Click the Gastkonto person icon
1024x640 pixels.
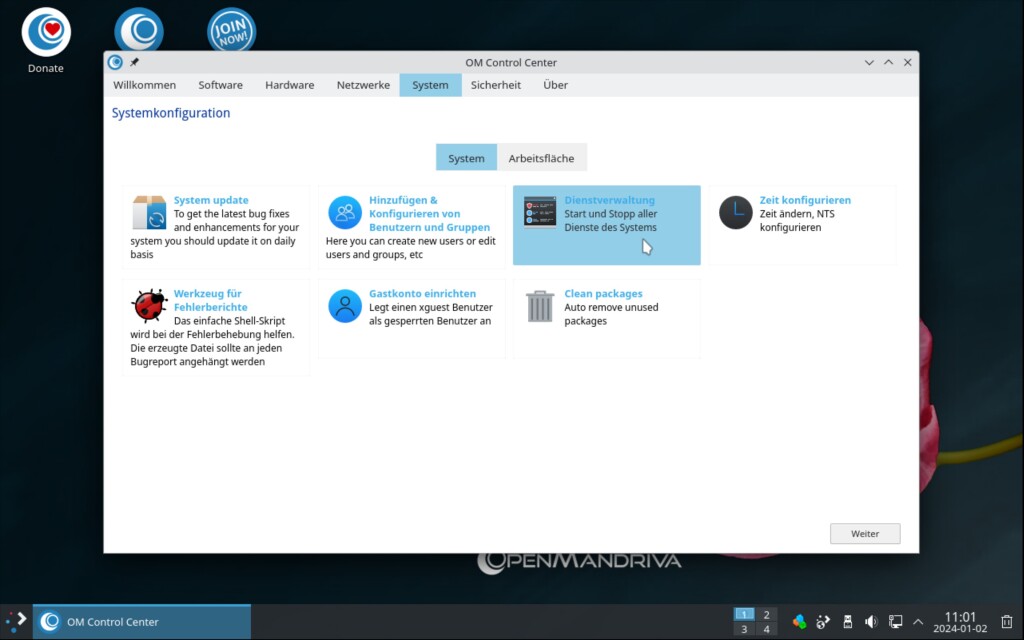click(345, 306)
